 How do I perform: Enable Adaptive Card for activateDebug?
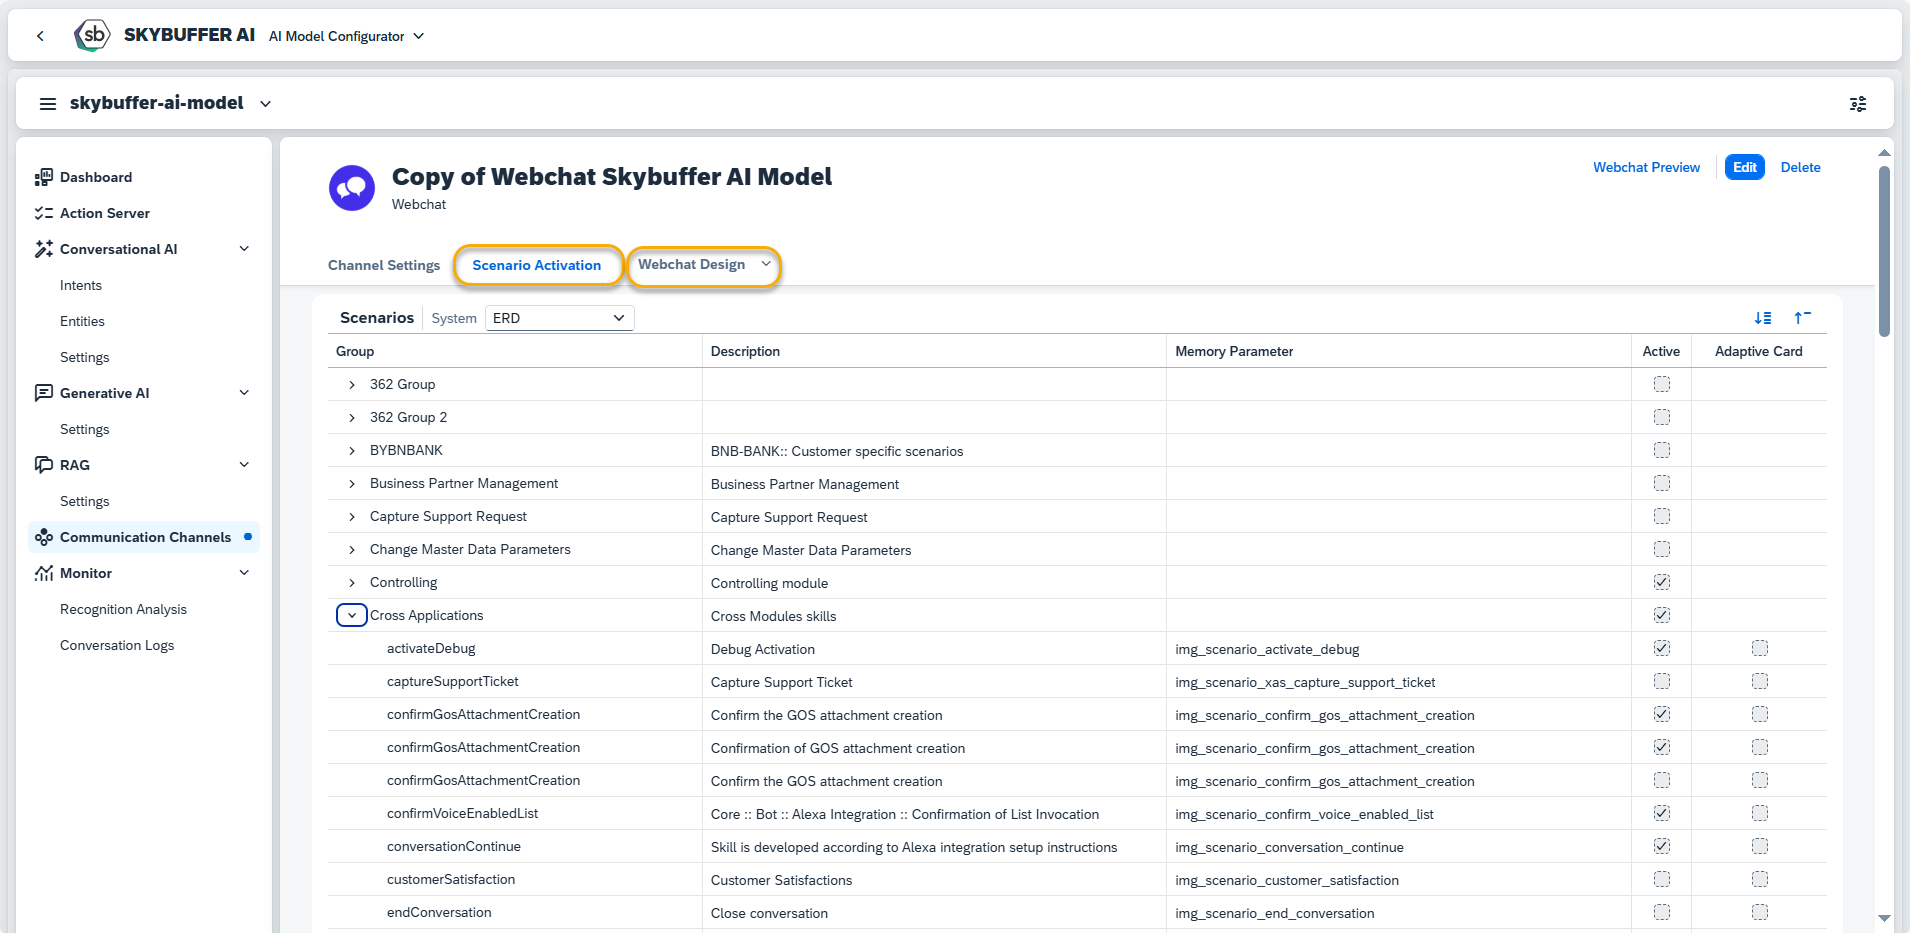pos(1759,648)
